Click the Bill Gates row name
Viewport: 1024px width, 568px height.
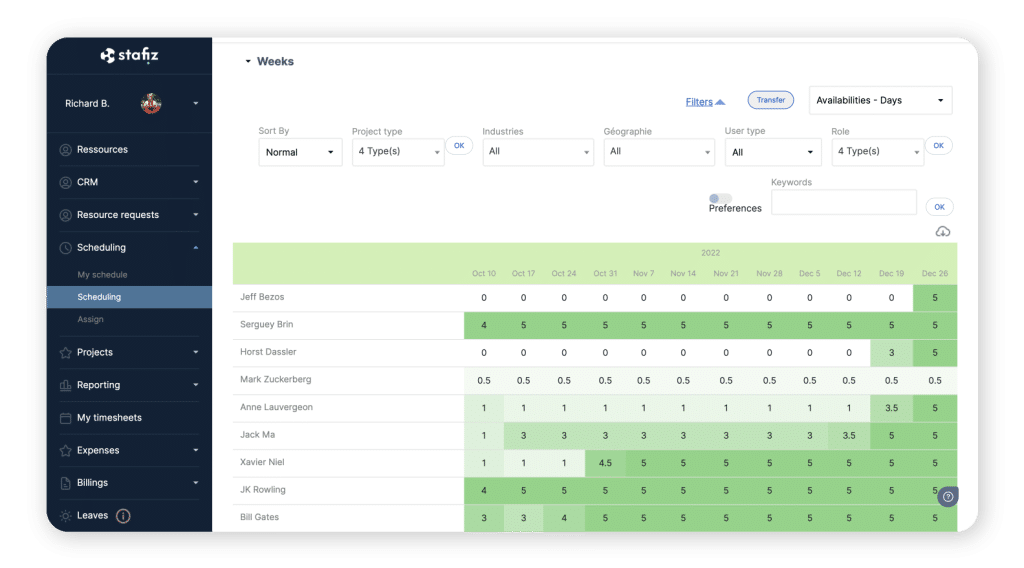pos(259,517)
